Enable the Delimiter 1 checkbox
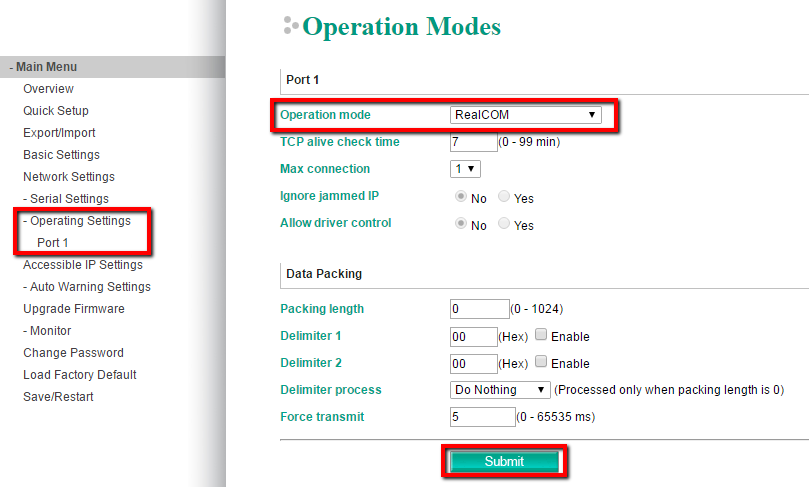 [541, 336]
